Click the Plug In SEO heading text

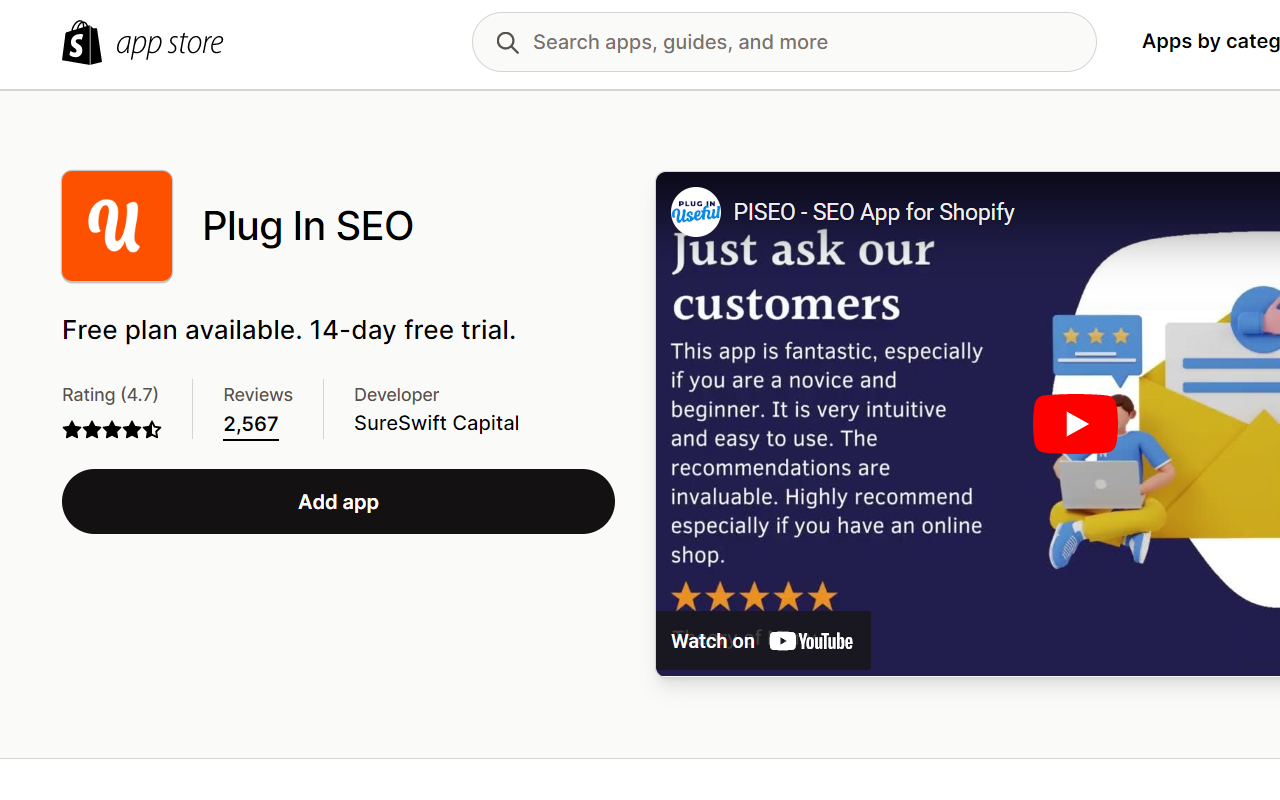click(307, 226)
